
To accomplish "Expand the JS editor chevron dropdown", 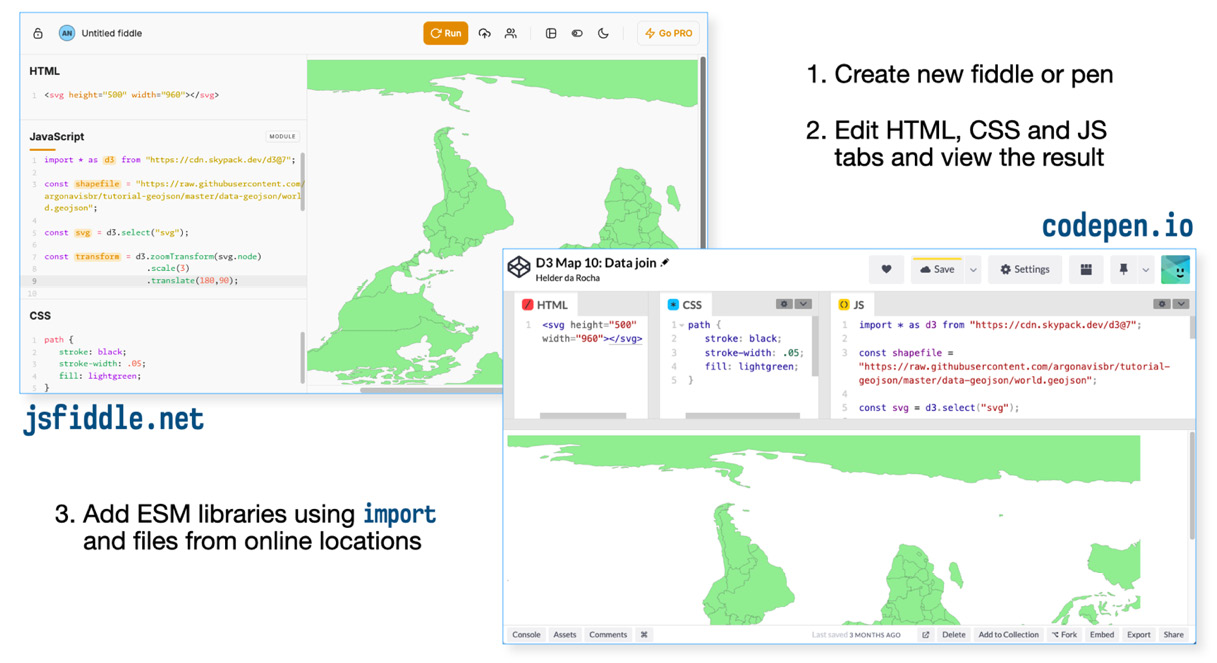I will coord(1181,304).
